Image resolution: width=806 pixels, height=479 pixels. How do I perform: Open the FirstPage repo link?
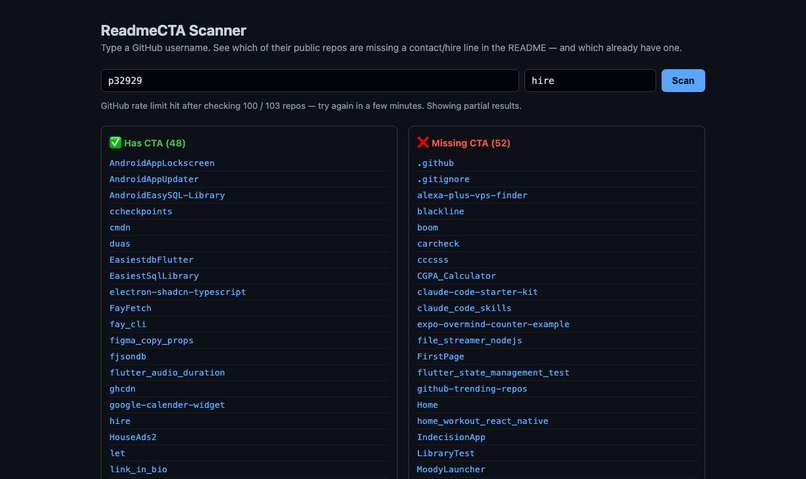click(x=441, y=357)
